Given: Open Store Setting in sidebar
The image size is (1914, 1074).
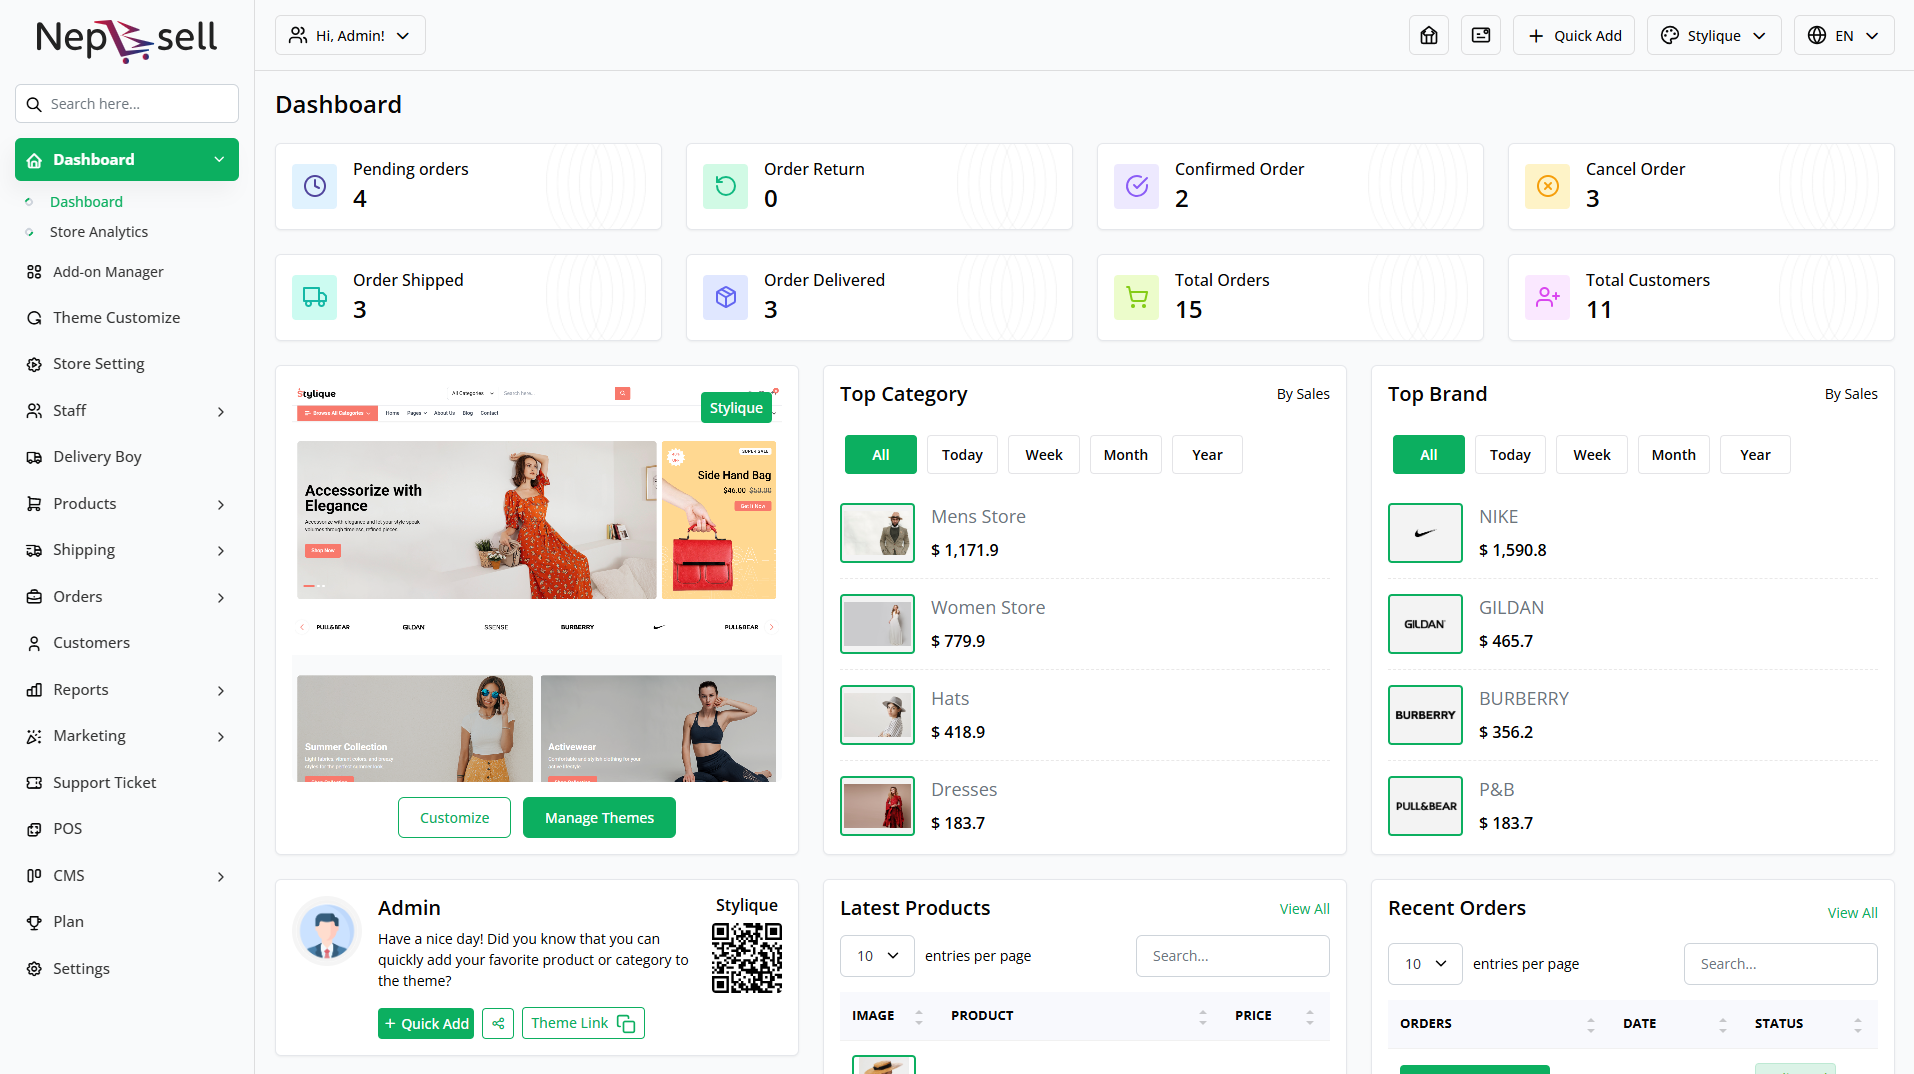Looking at the screenshot, I should click(127, 364).
